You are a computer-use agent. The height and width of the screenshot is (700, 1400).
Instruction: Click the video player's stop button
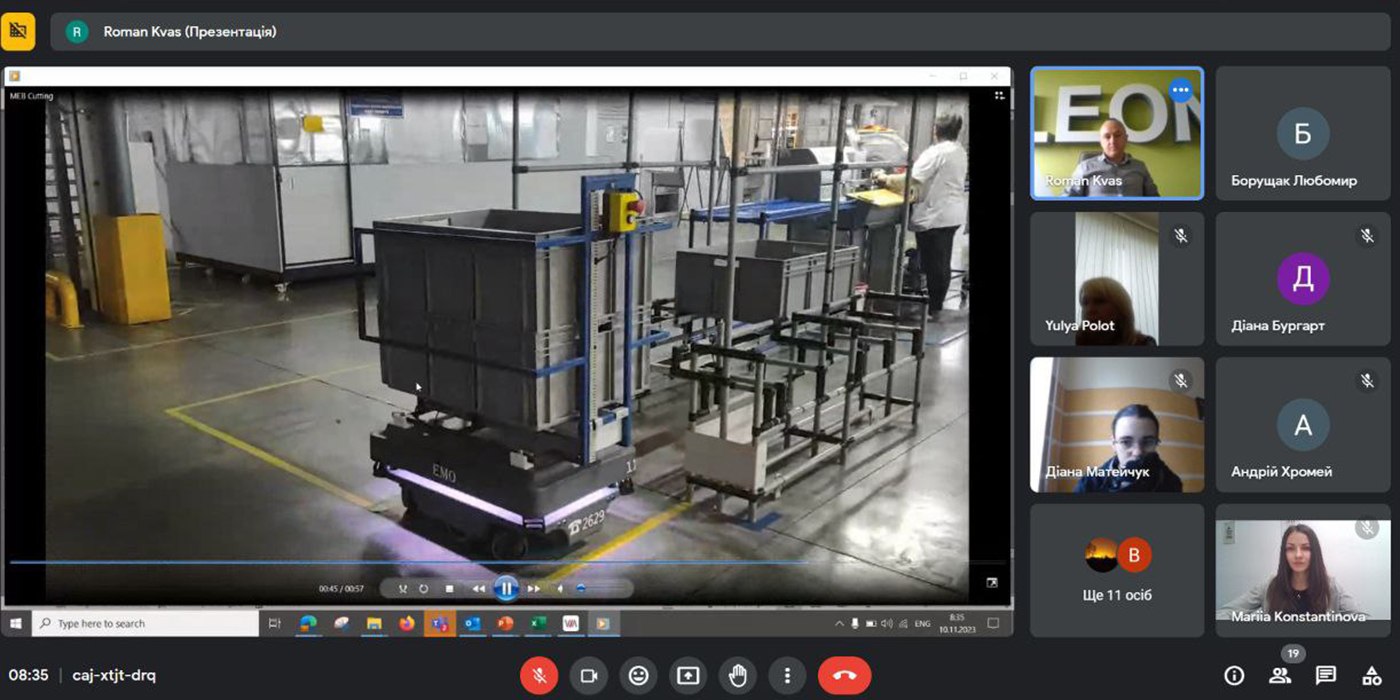(449, 589)
